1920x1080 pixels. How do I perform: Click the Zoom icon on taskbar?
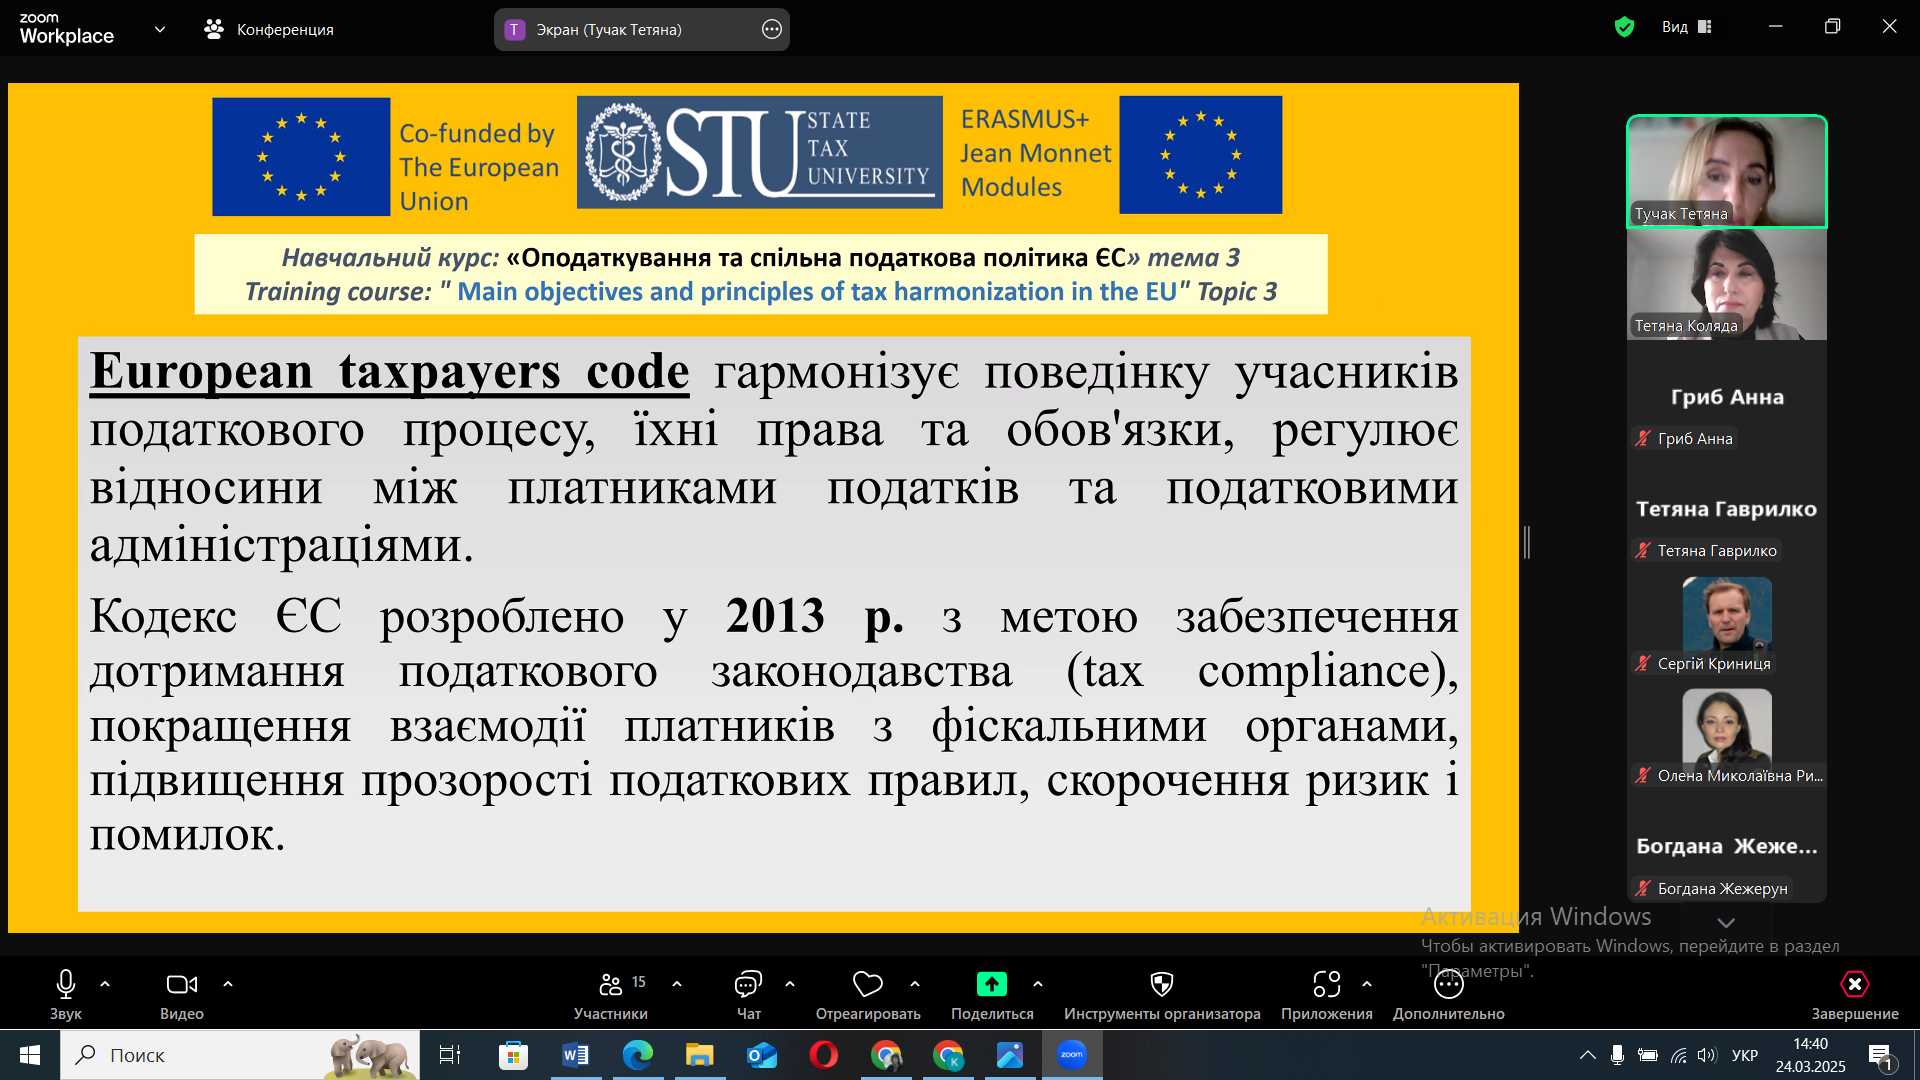tap(1072, 1055)
